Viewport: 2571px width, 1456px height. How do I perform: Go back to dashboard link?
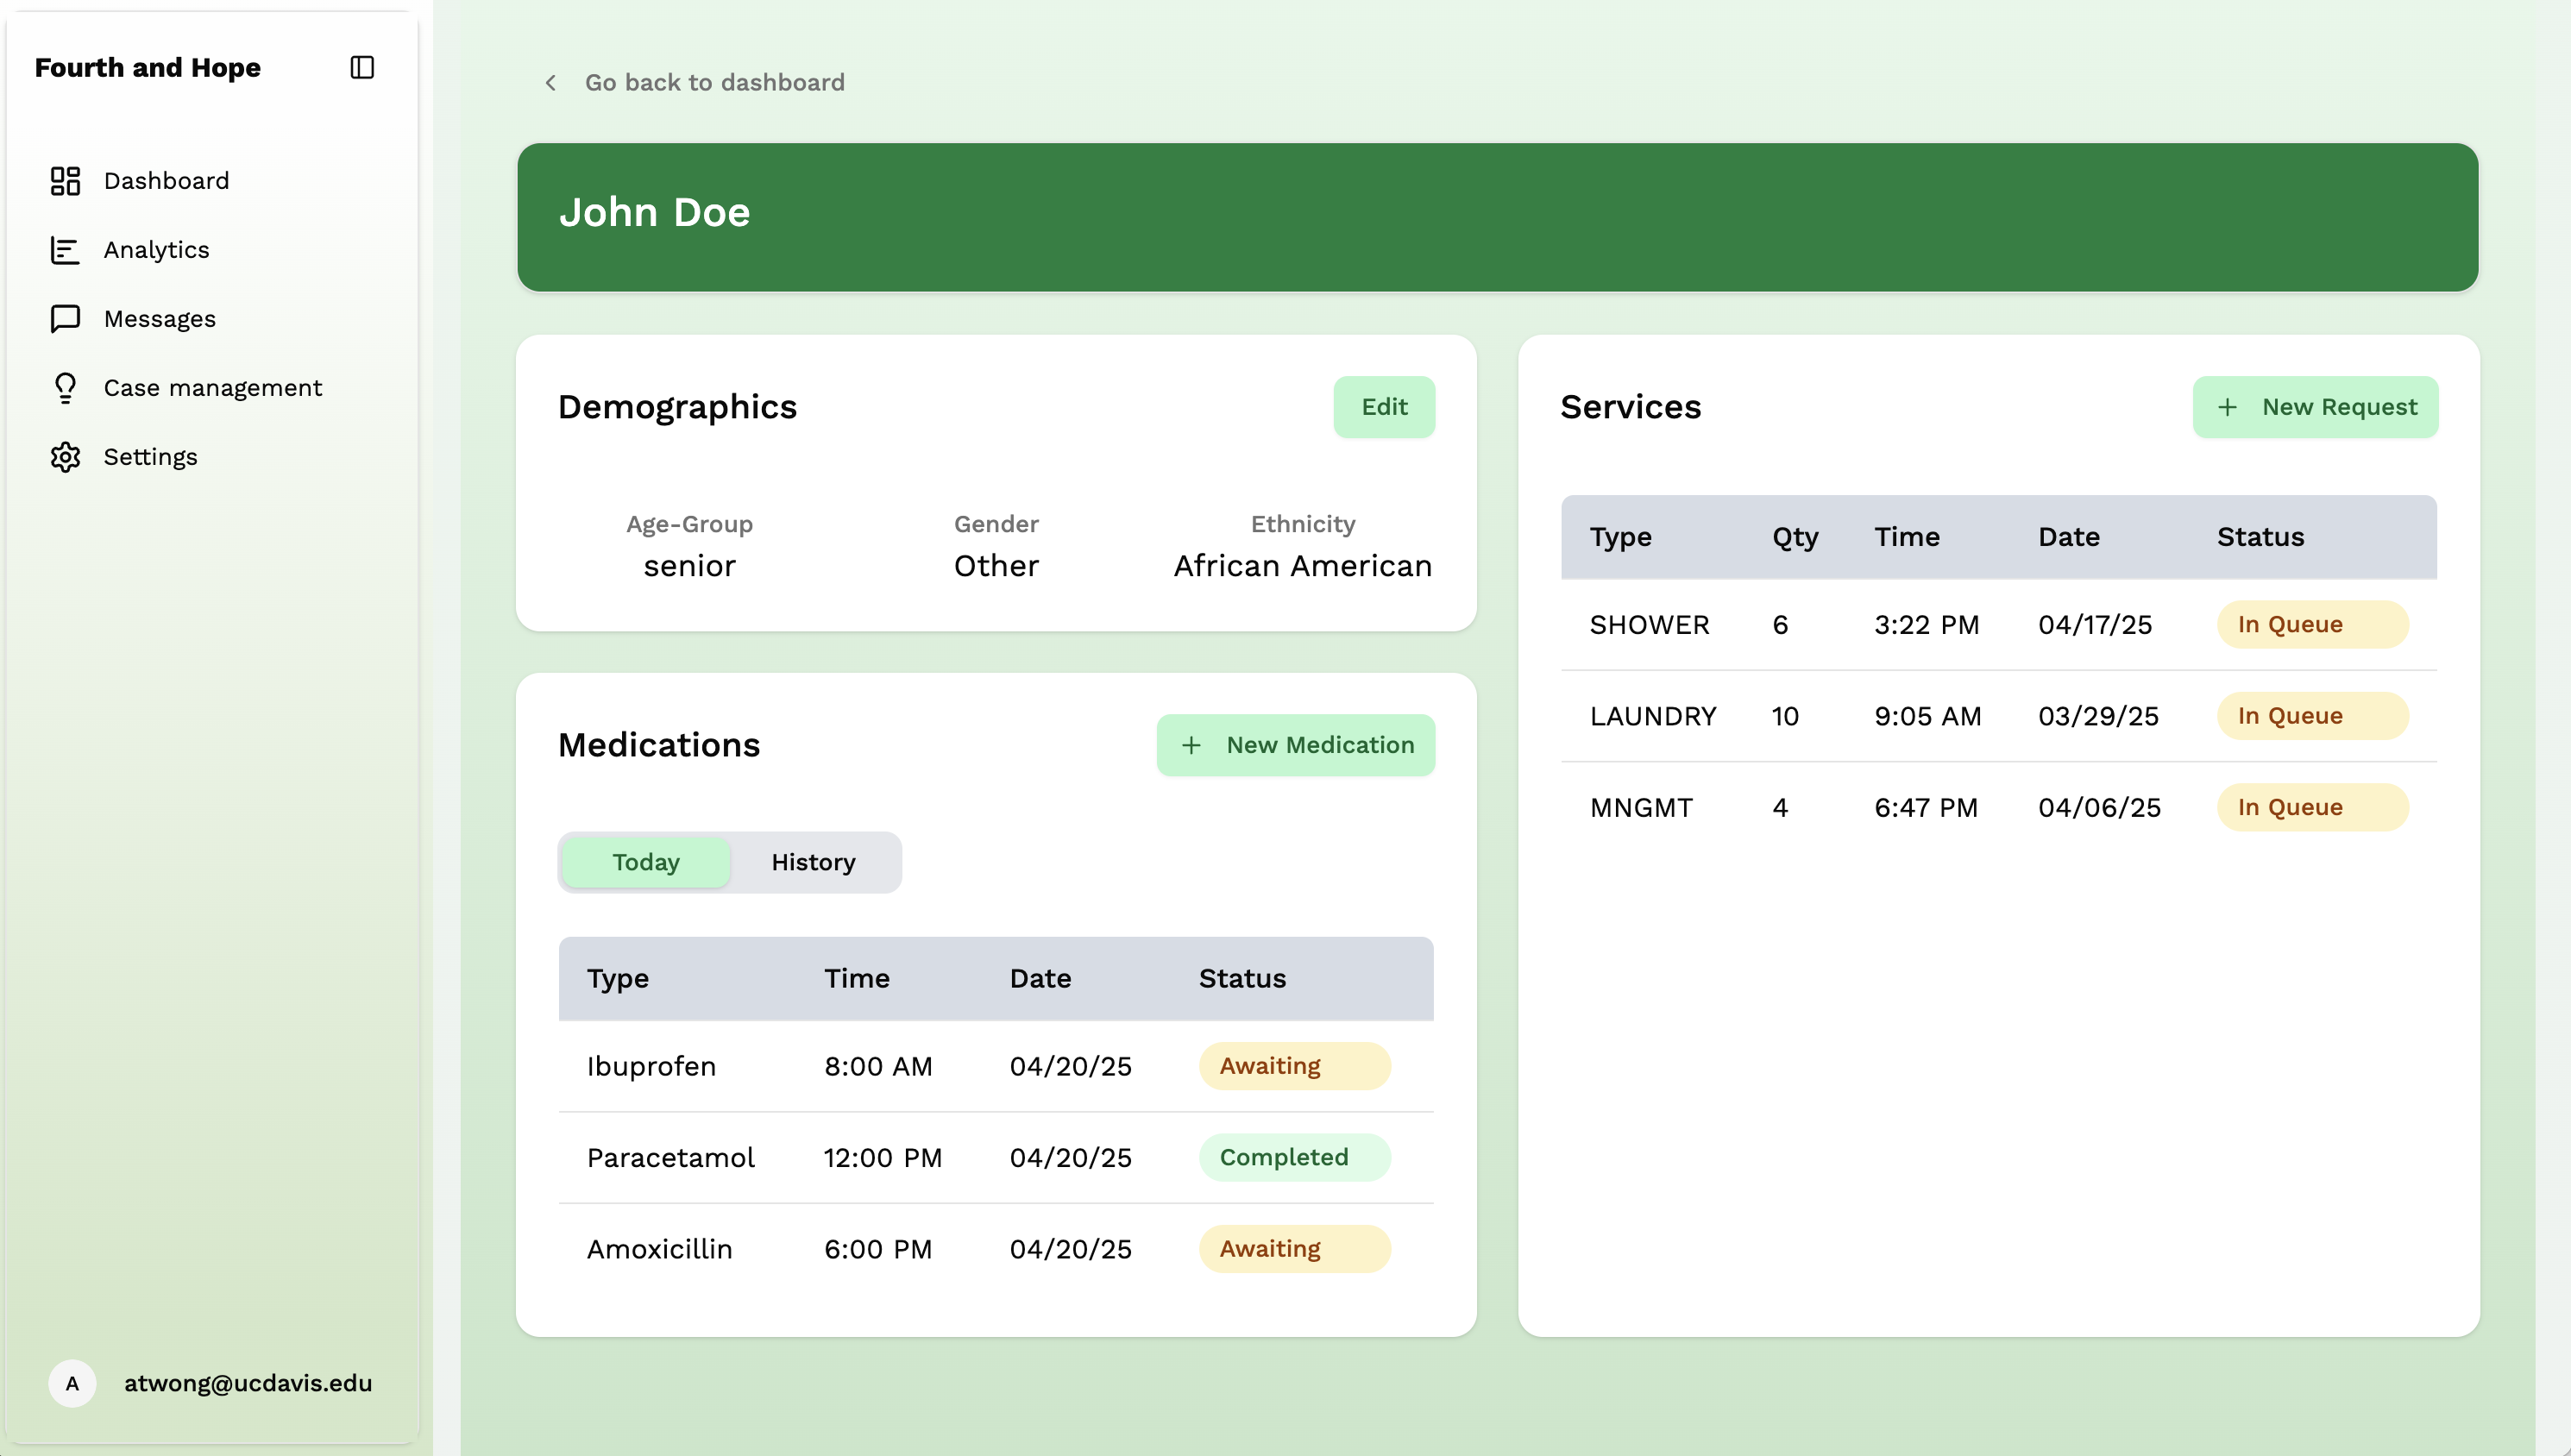coord(714,82)
